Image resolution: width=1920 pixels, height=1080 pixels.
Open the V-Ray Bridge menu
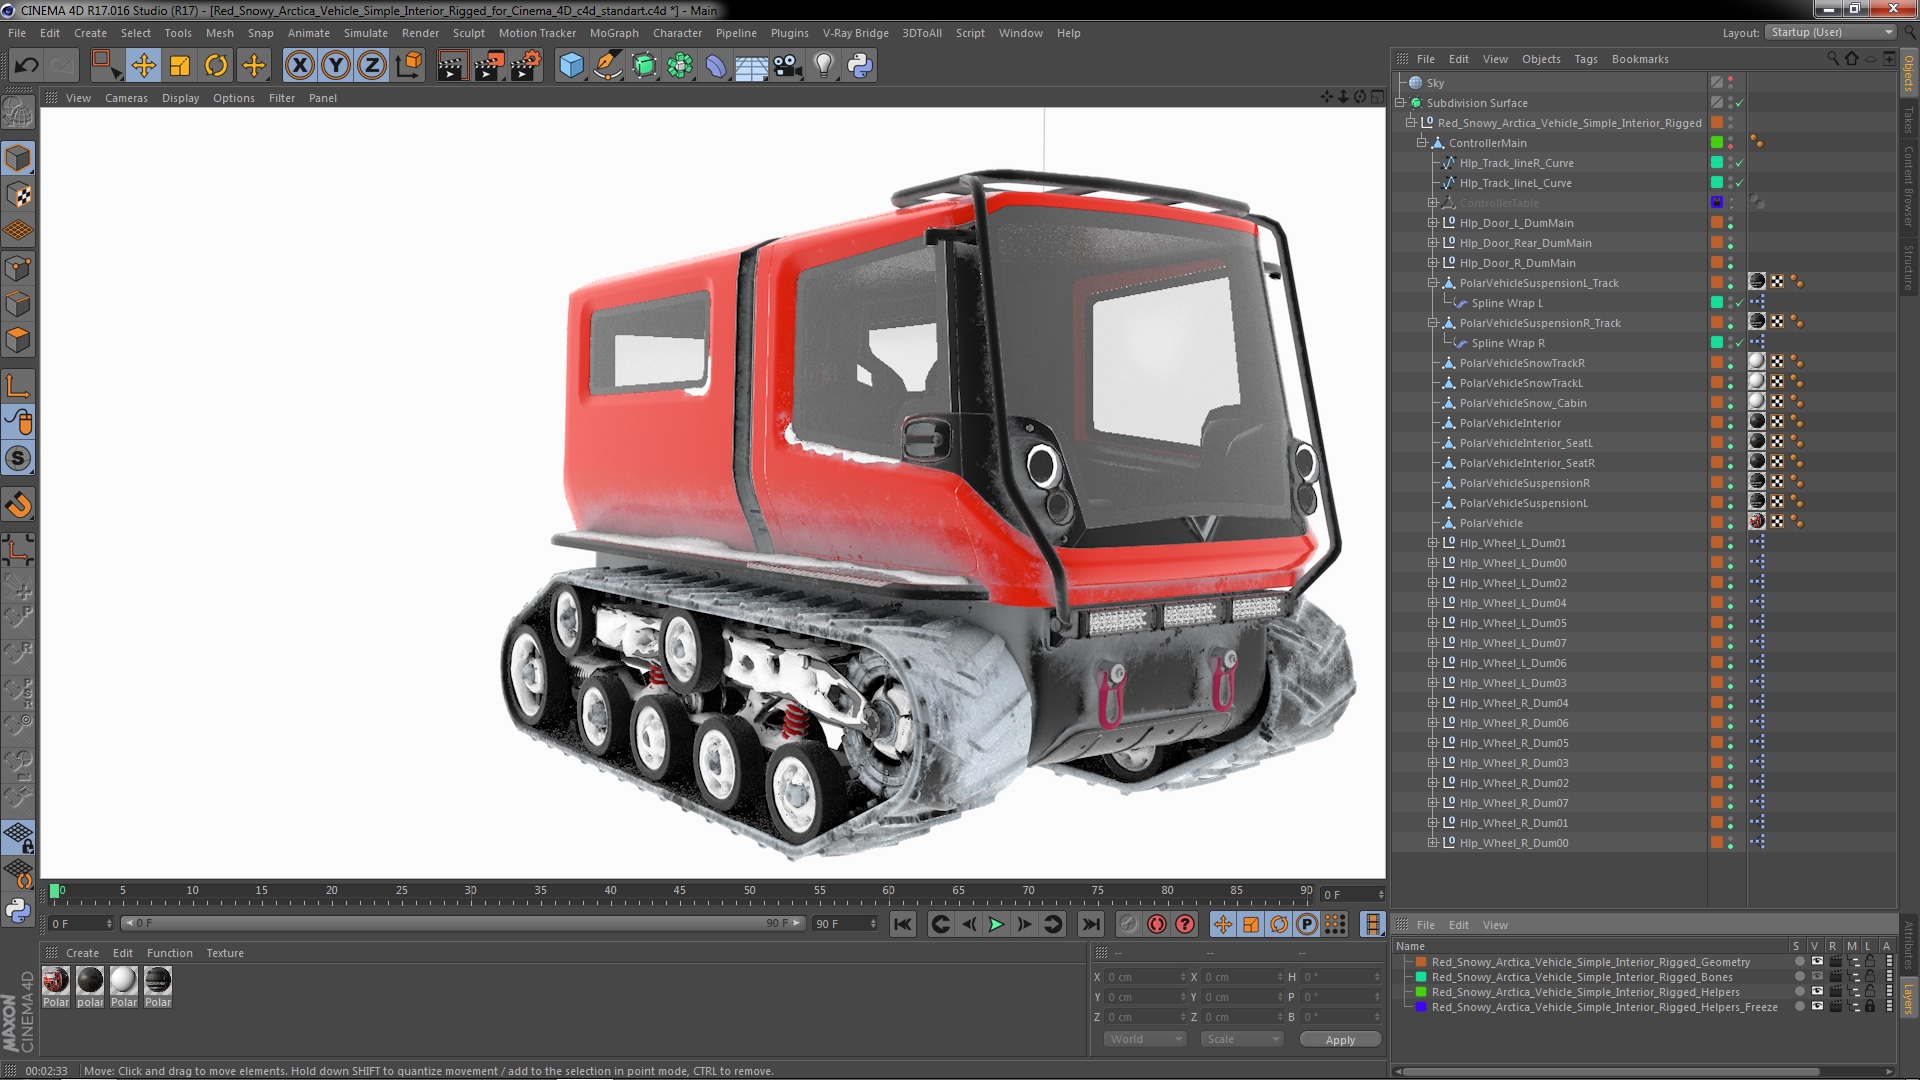855,33
